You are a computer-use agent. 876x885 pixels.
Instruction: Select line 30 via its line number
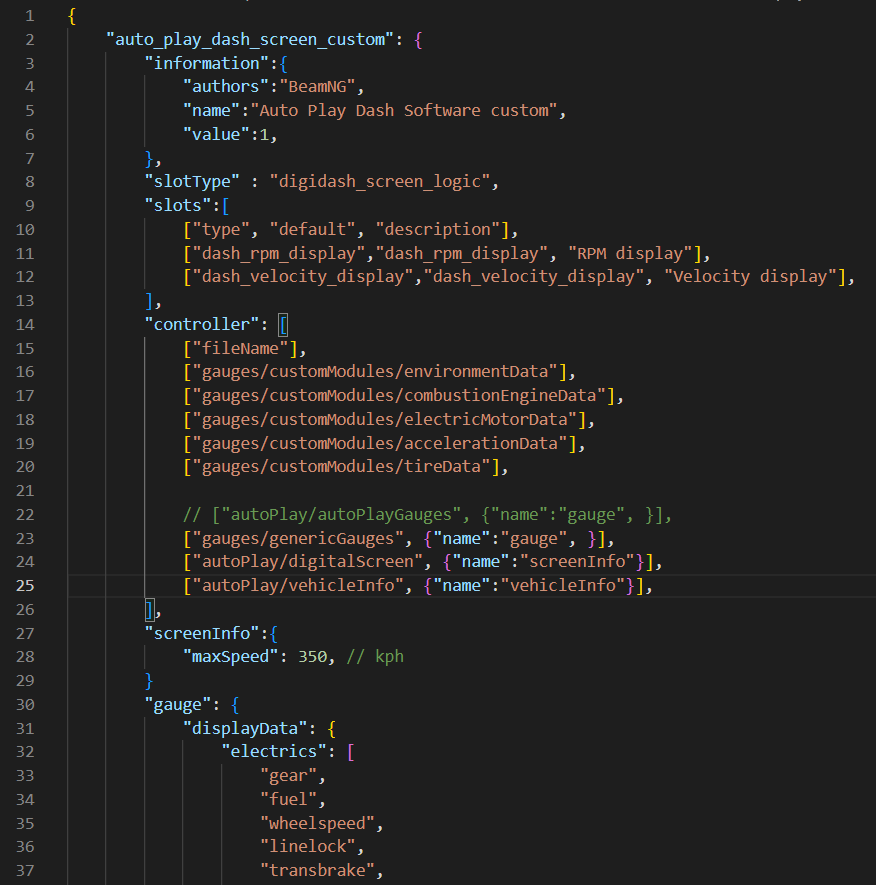[x=25, y=705]
